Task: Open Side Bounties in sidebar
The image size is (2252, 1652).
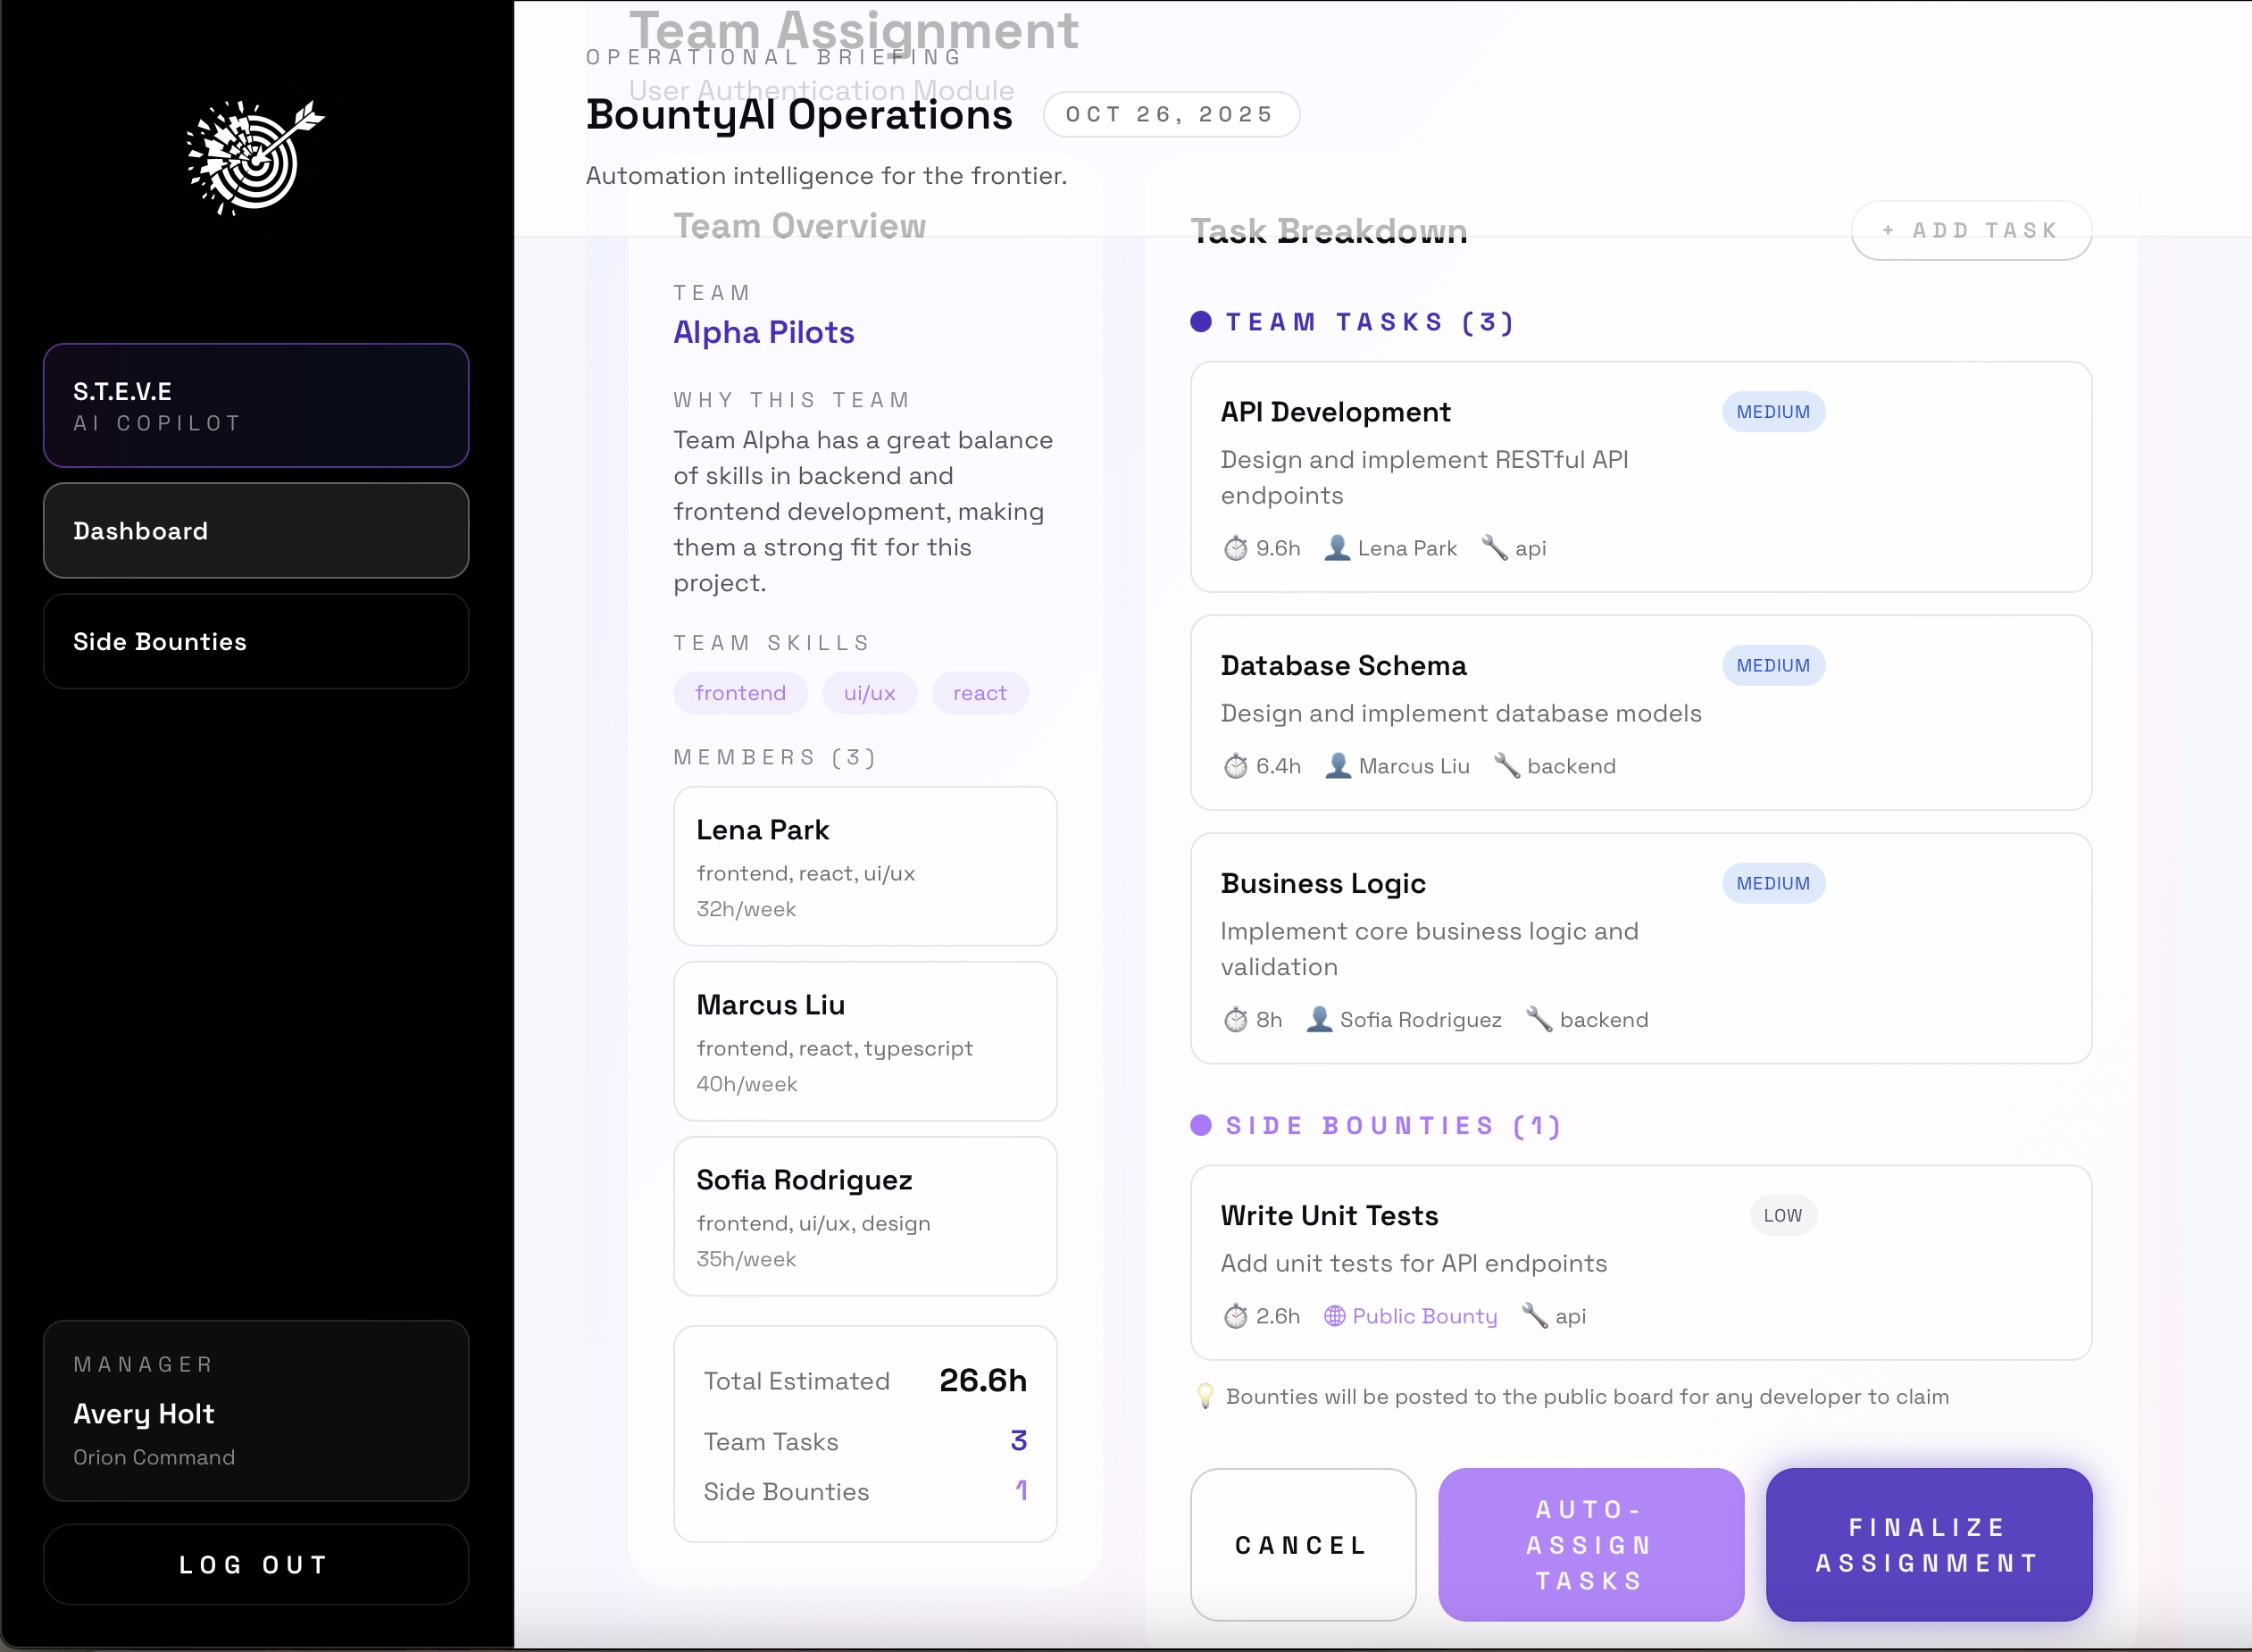Action: pos(256,641)
